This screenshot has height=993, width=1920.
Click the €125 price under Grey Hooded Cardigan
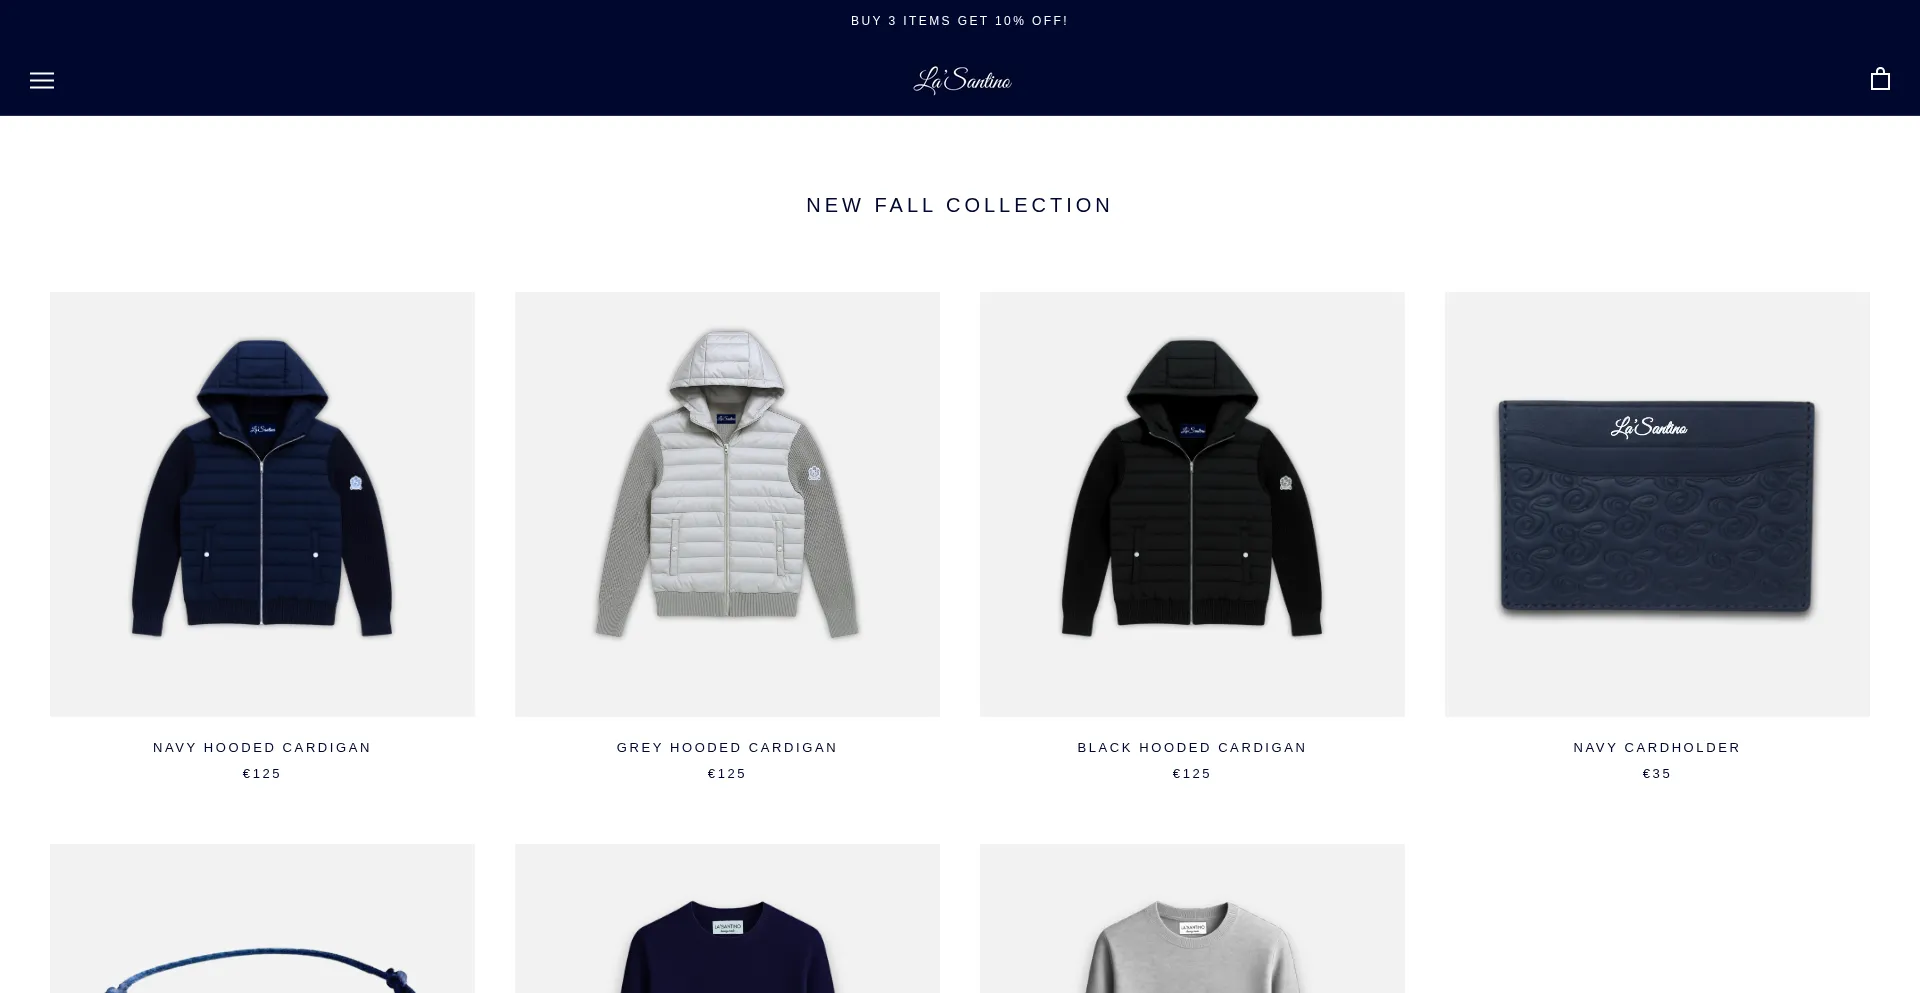click(727, 774)
